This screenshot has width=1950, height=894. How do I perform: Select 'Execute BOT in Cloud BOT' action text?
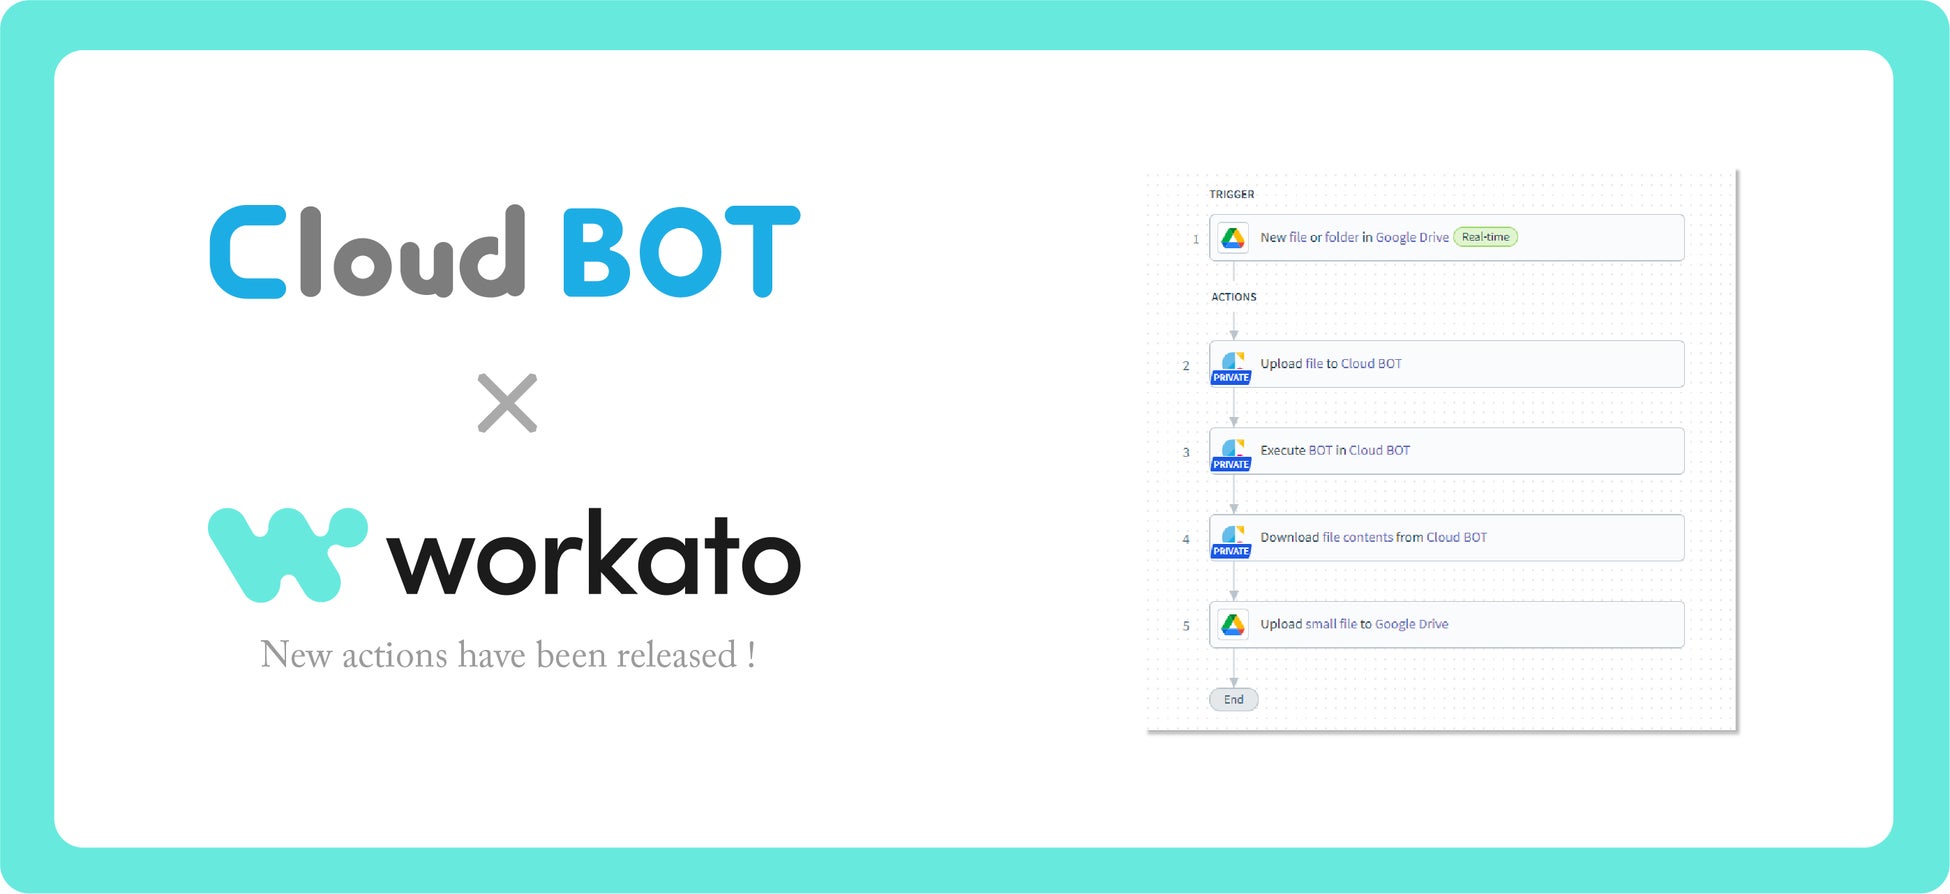1335,451
